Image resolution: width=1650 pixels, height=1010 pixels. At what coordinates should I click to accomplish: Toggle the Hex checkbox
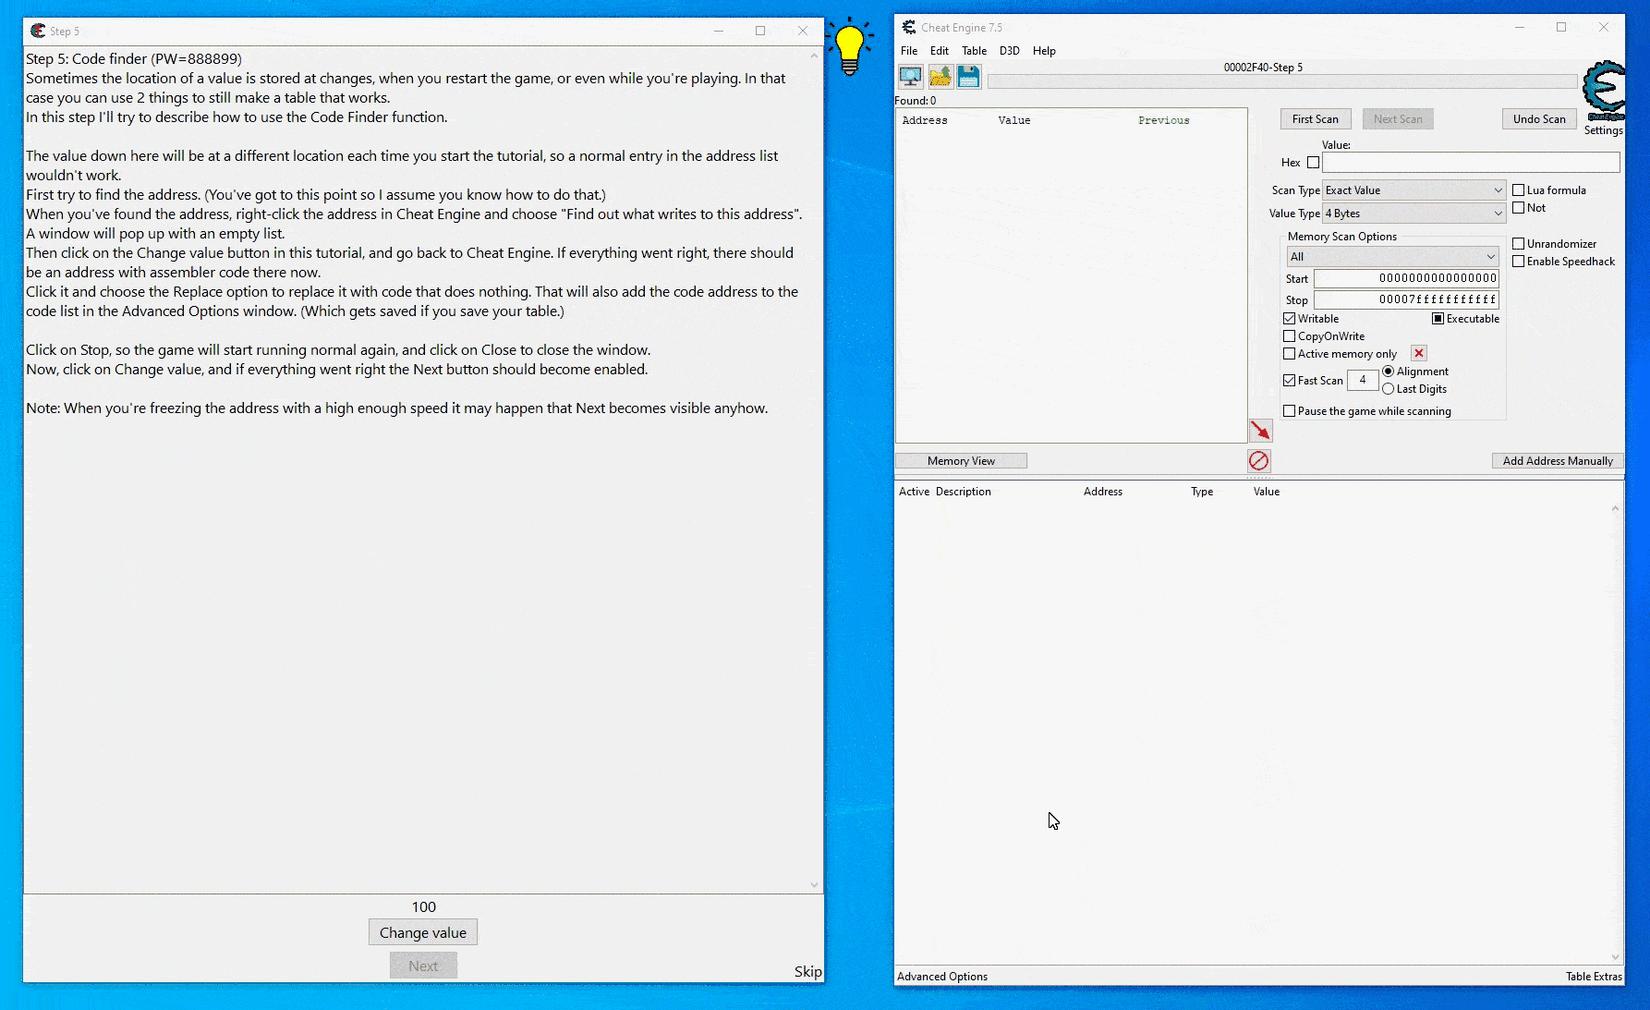pyautogui.click(x=1313, y=162)
